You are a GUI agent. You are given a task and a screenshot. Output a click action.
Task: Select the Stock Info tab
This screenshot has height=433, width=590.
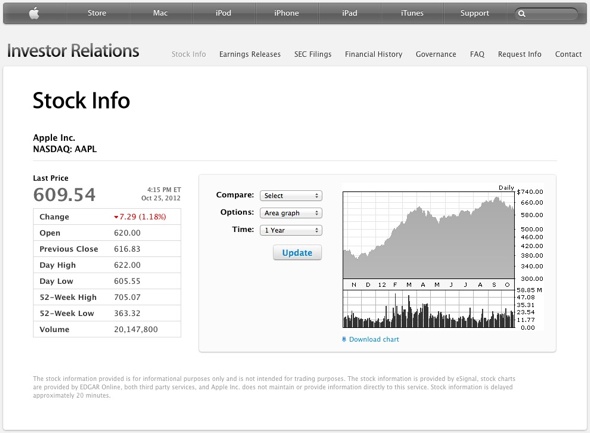[189, 54]
